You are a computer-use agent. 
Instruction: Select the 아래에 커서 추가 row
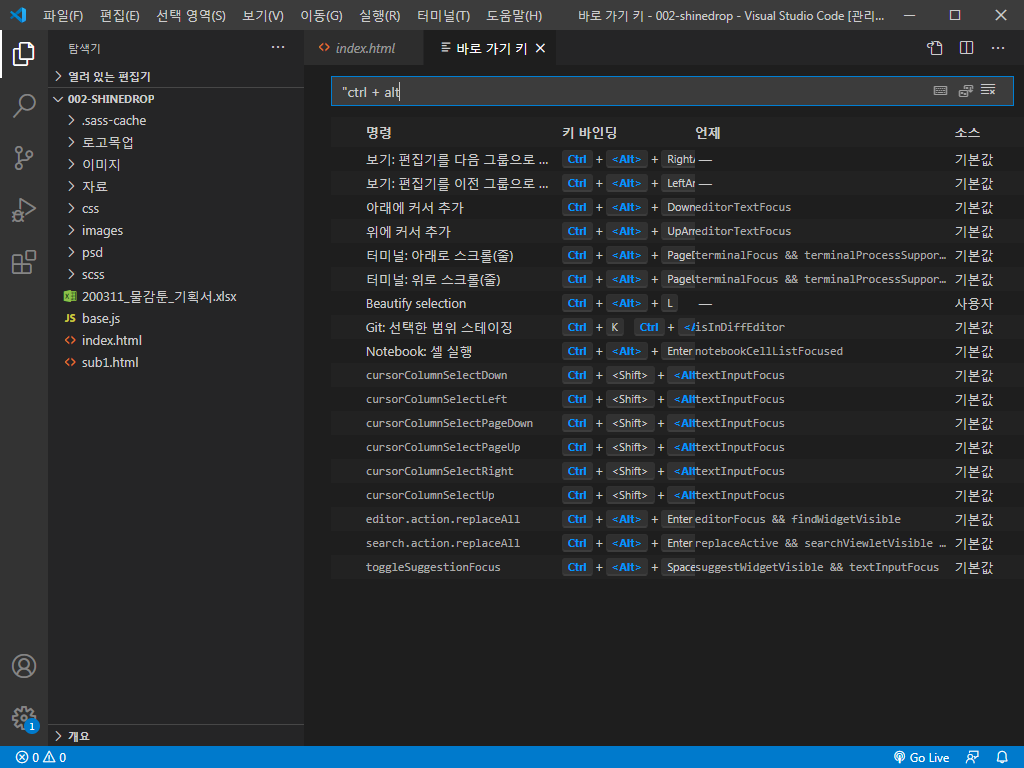click(x=672, y=208)
